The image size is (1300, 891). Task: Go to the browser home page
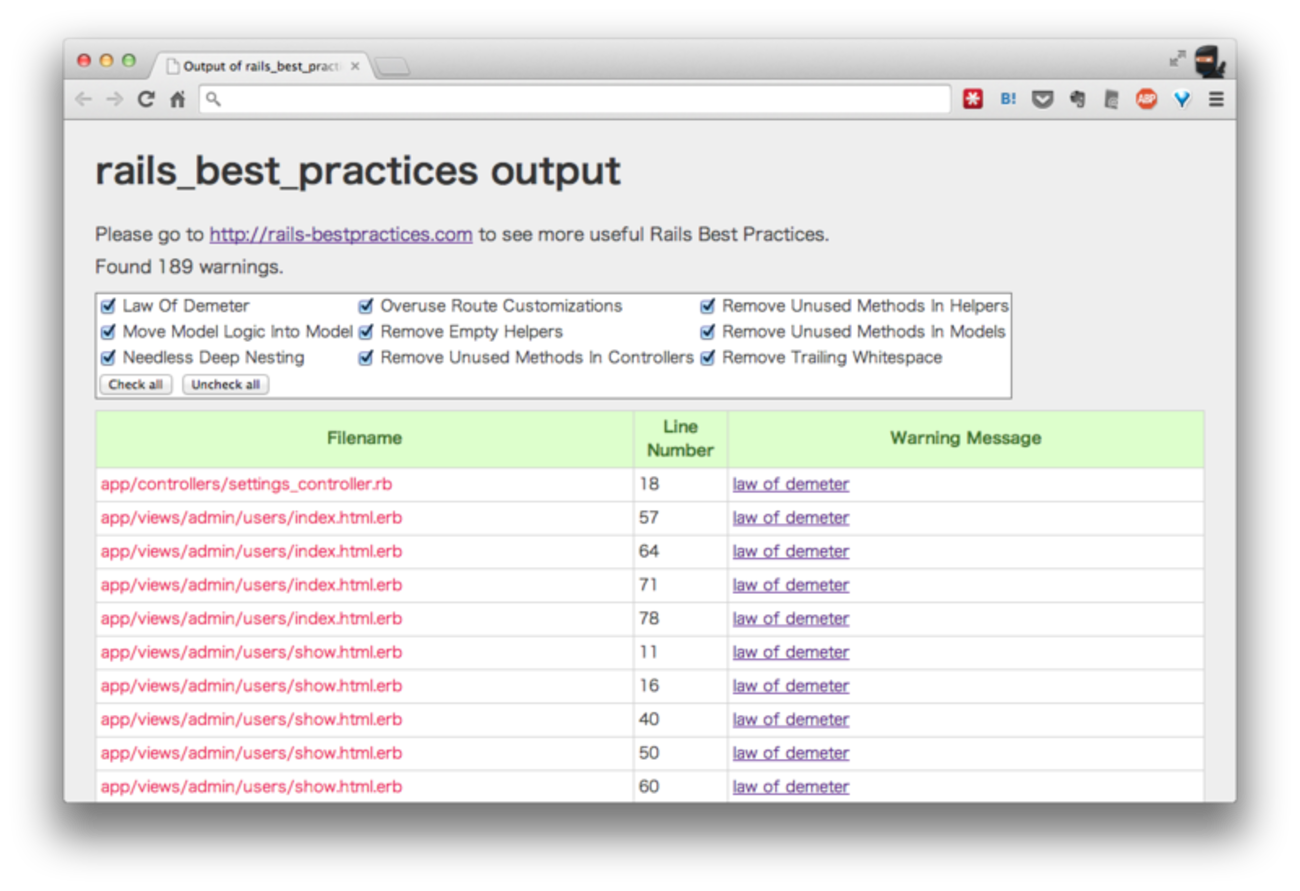coord(177,99)
